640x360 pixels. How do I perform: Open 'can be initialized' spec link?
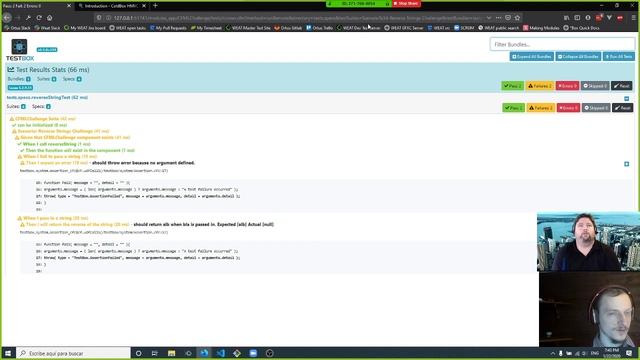tap(42, 125)
